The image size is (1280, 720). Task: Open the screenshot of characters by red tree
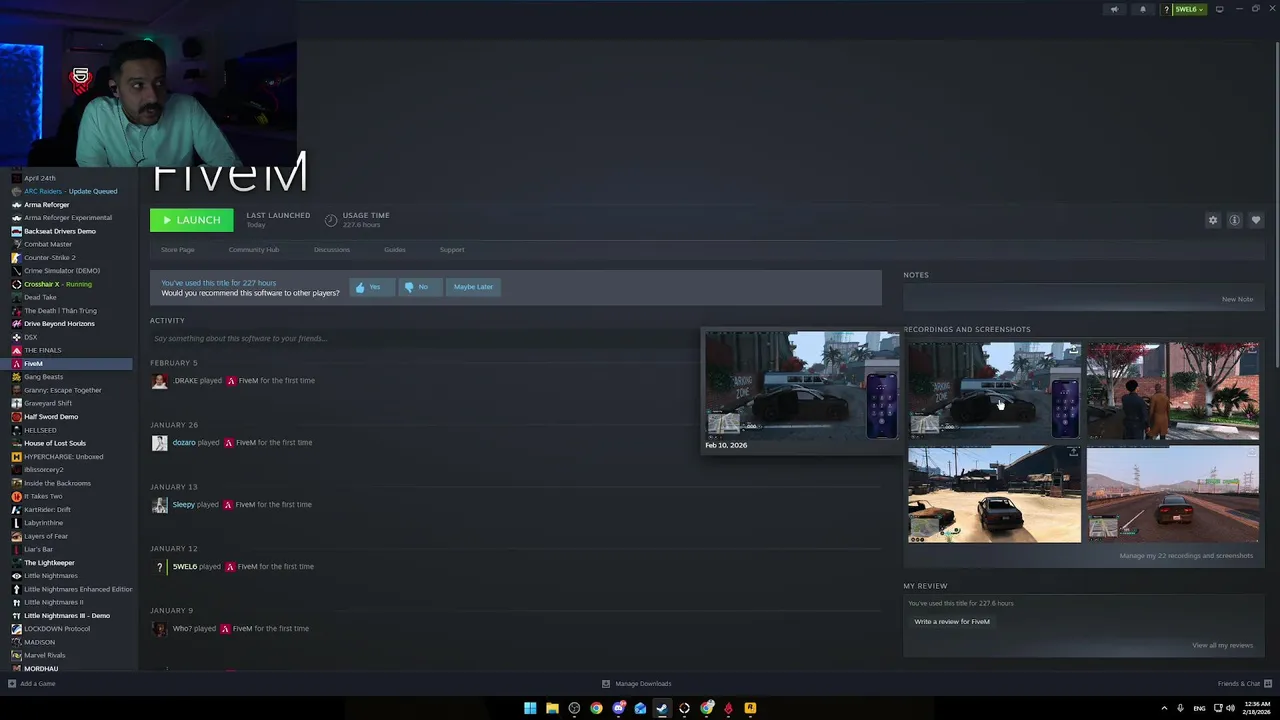1173,390
